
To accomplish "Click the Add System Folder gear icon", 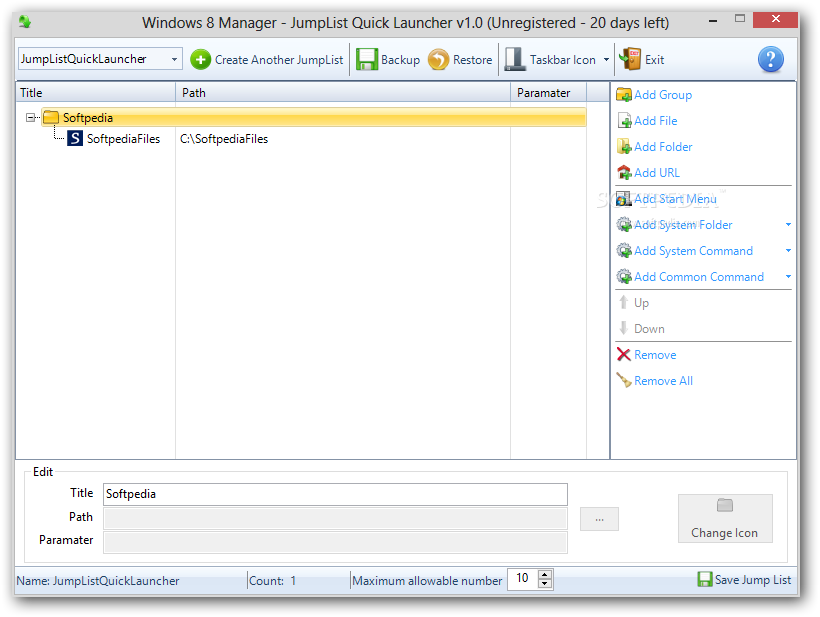I will [624, 225].
